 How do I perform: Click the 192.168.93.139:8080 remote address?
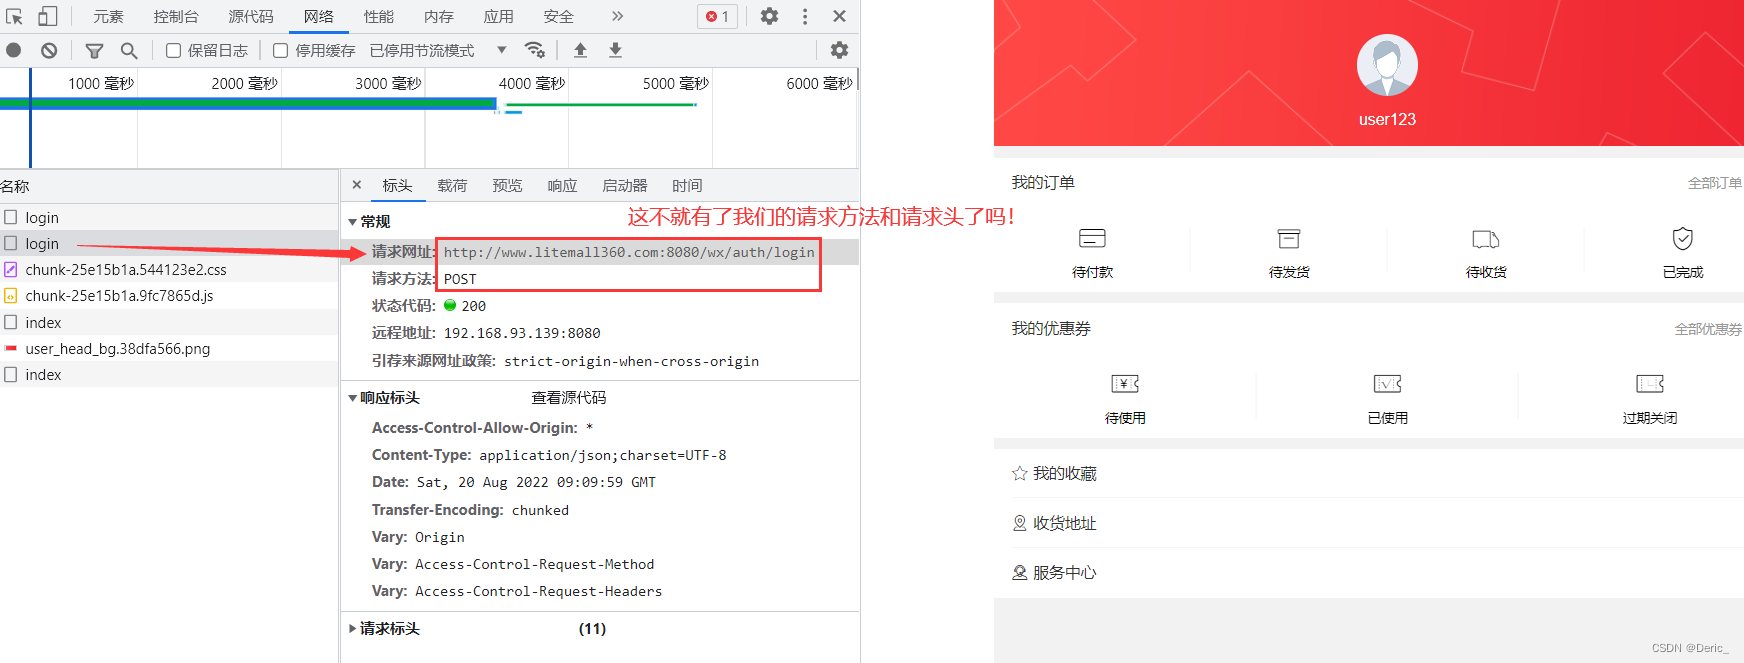(x=522, y=333)
